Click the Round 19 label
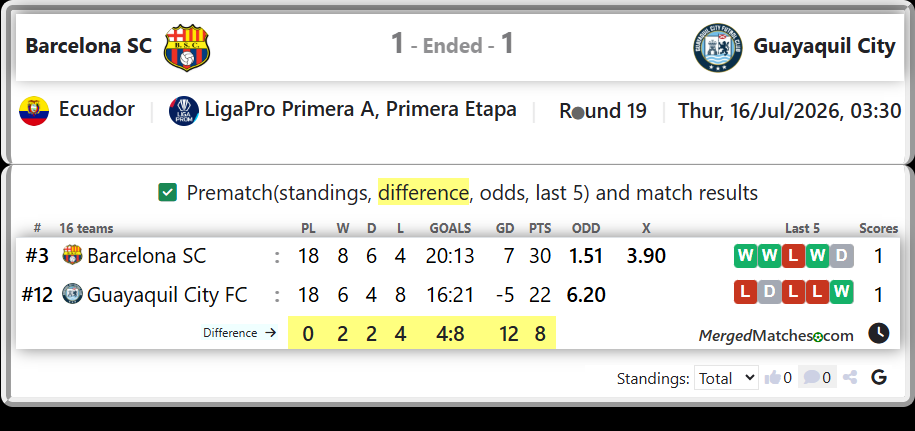 (603, 111)
